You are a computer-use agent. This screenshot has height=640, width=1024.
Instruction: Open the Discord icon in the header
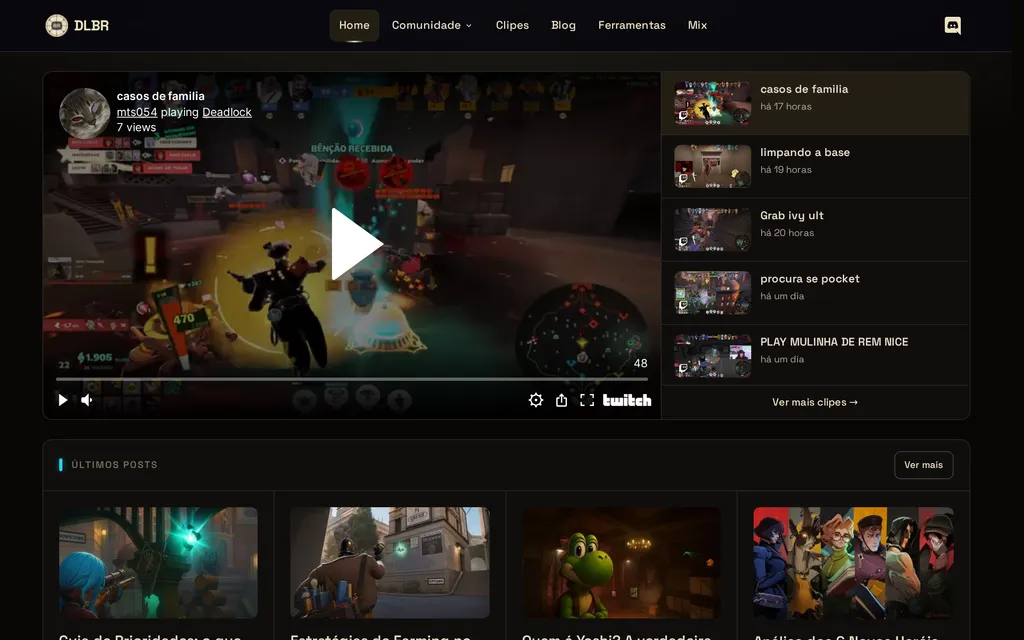(x=952, y=25)
